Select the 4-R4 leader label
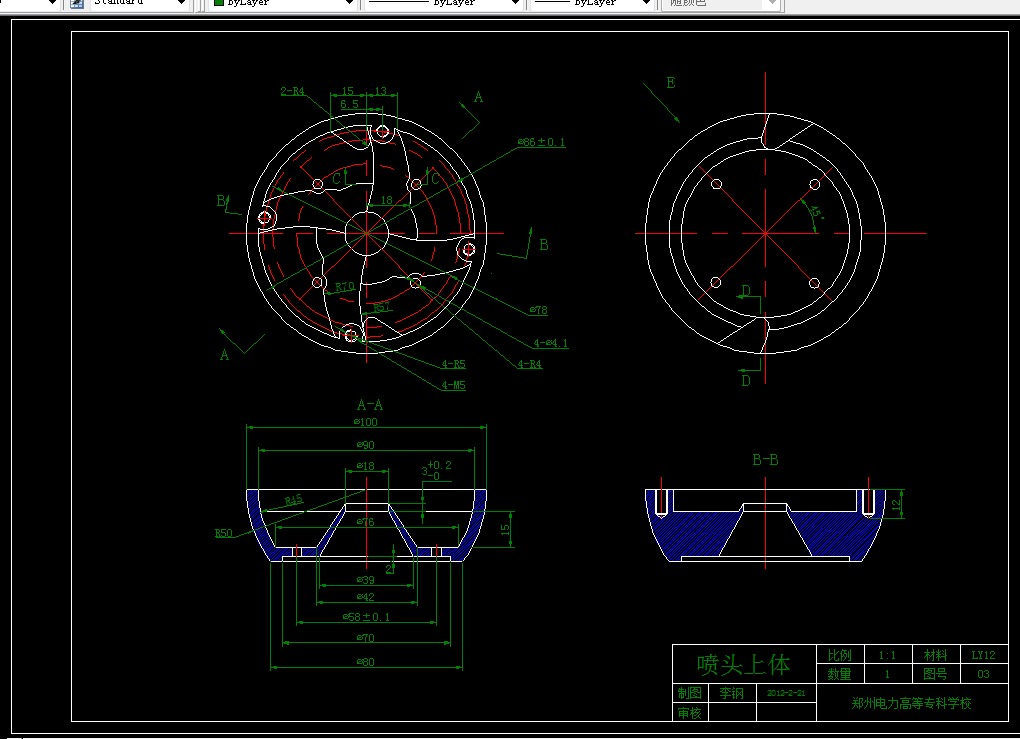Viewport: 1020px width, 739px height. coord(530,364)
